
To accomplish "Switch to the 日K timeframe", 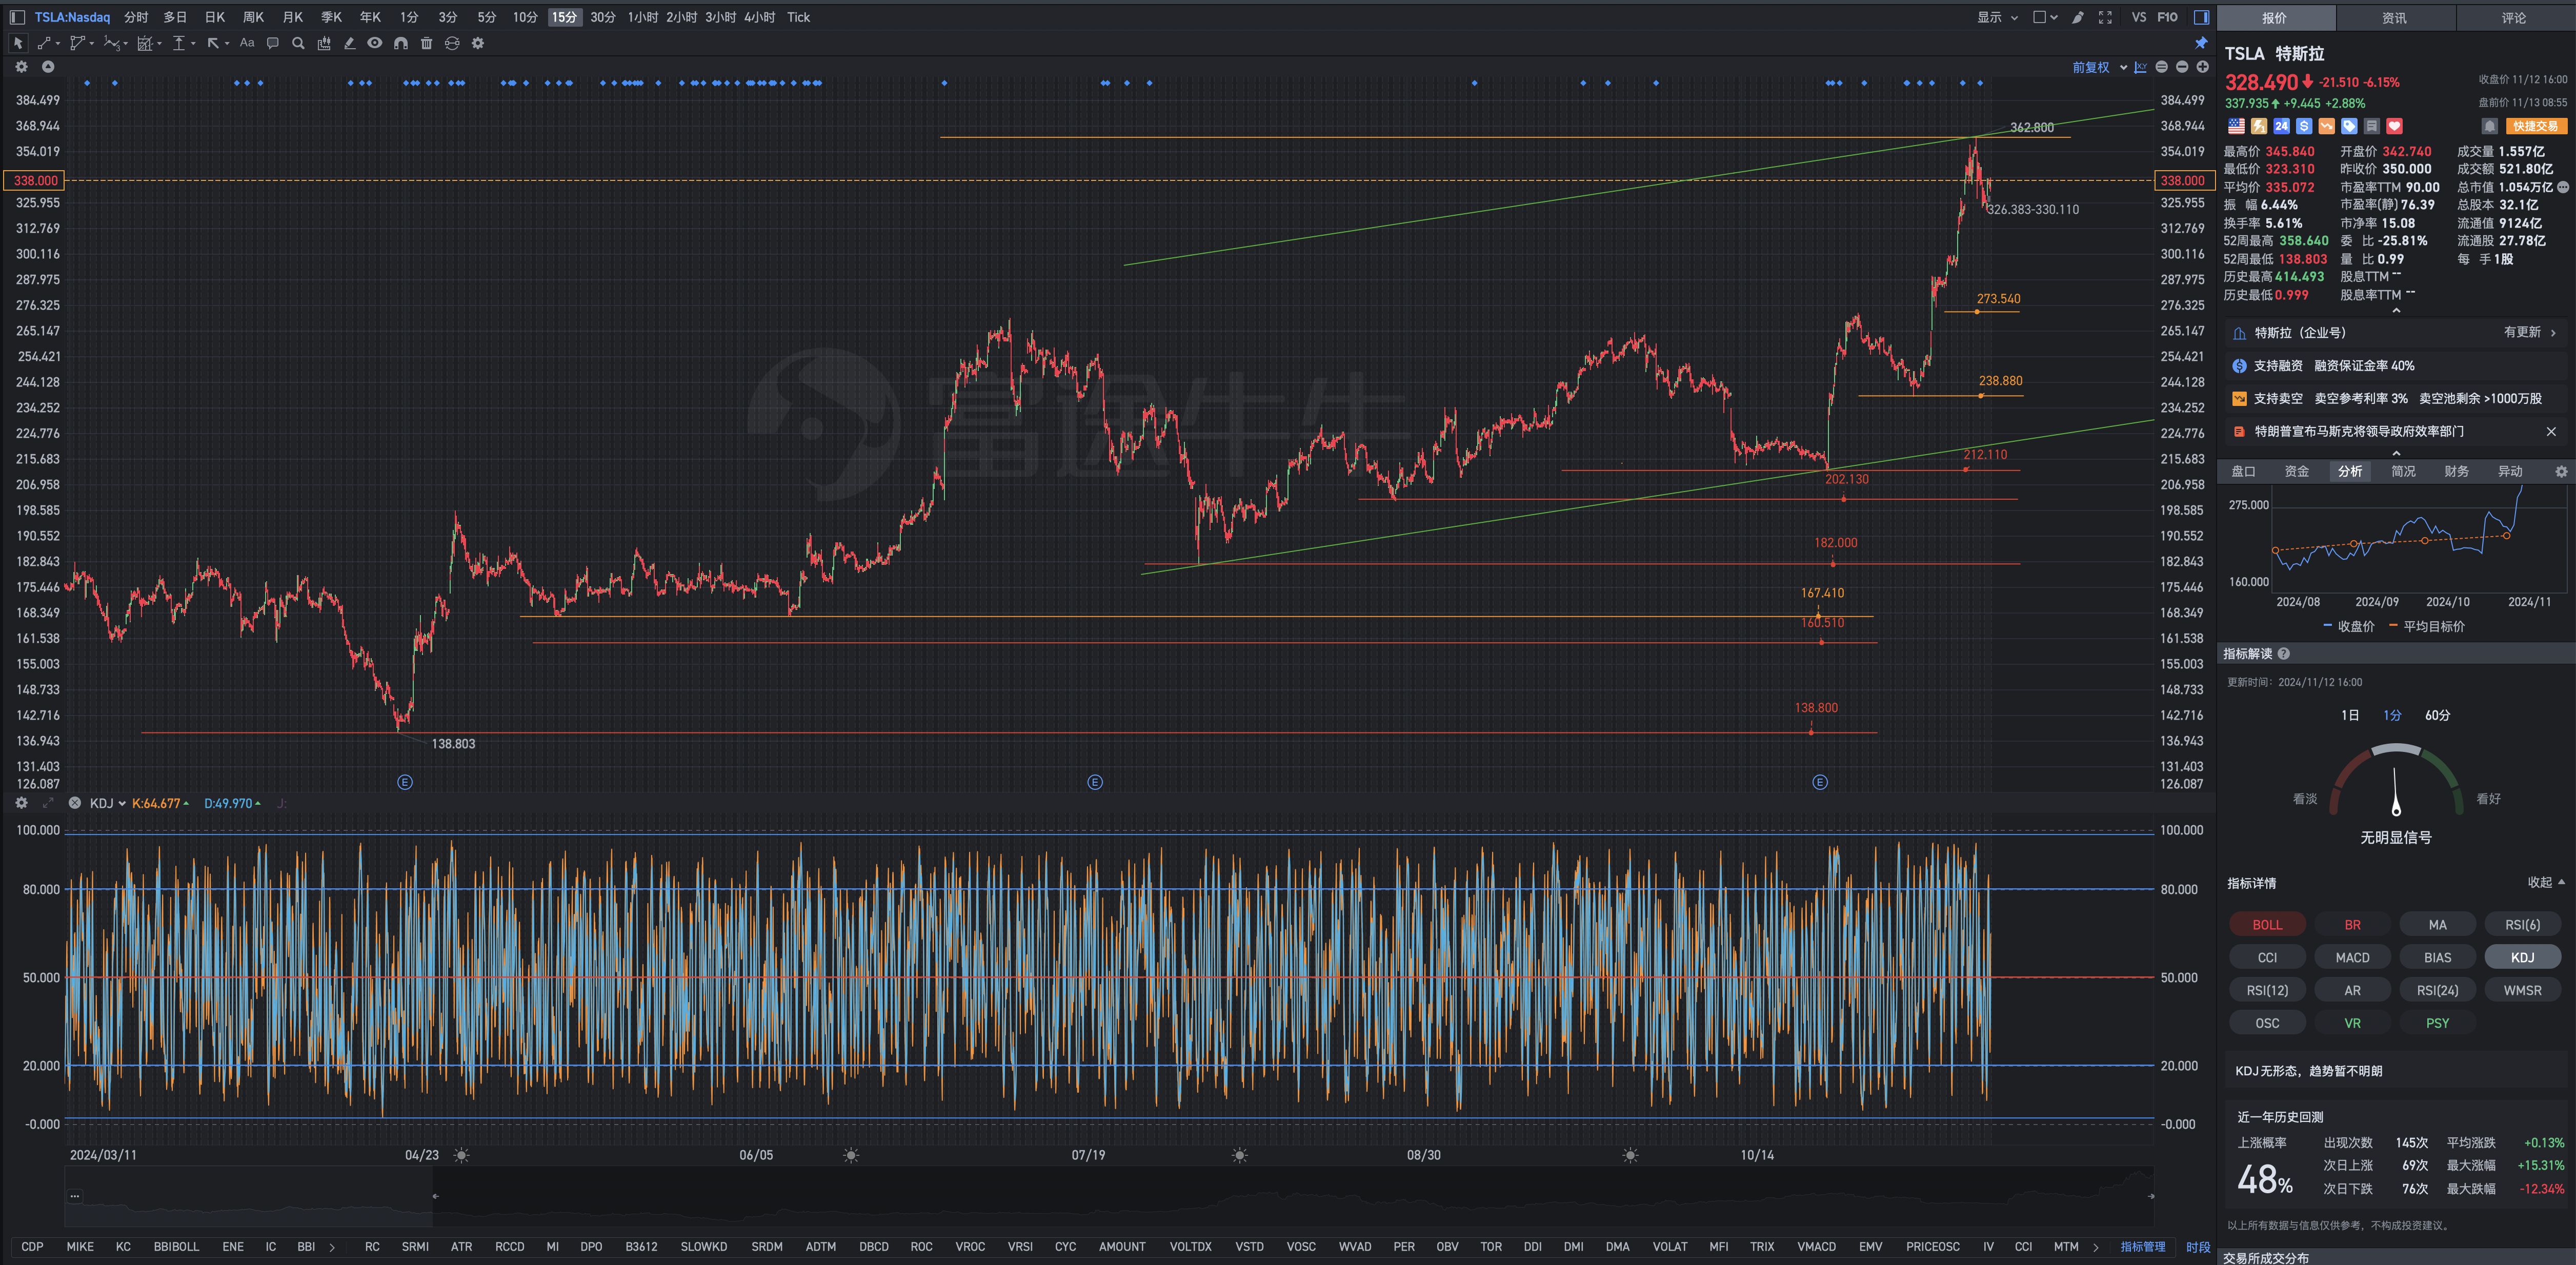I will coord(215,17).
